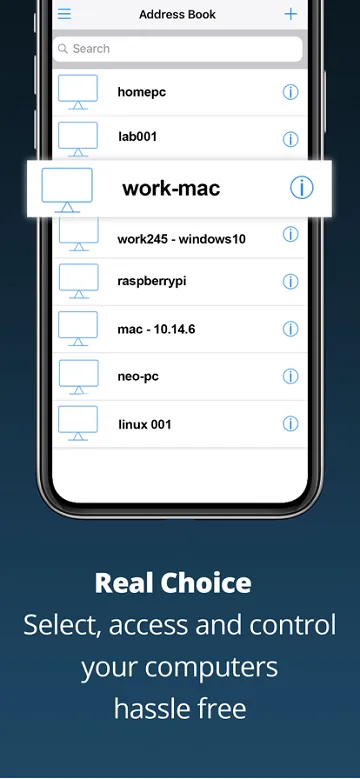
Task: Click the raspberrypi monitor icon
Action: click(78, 281)
